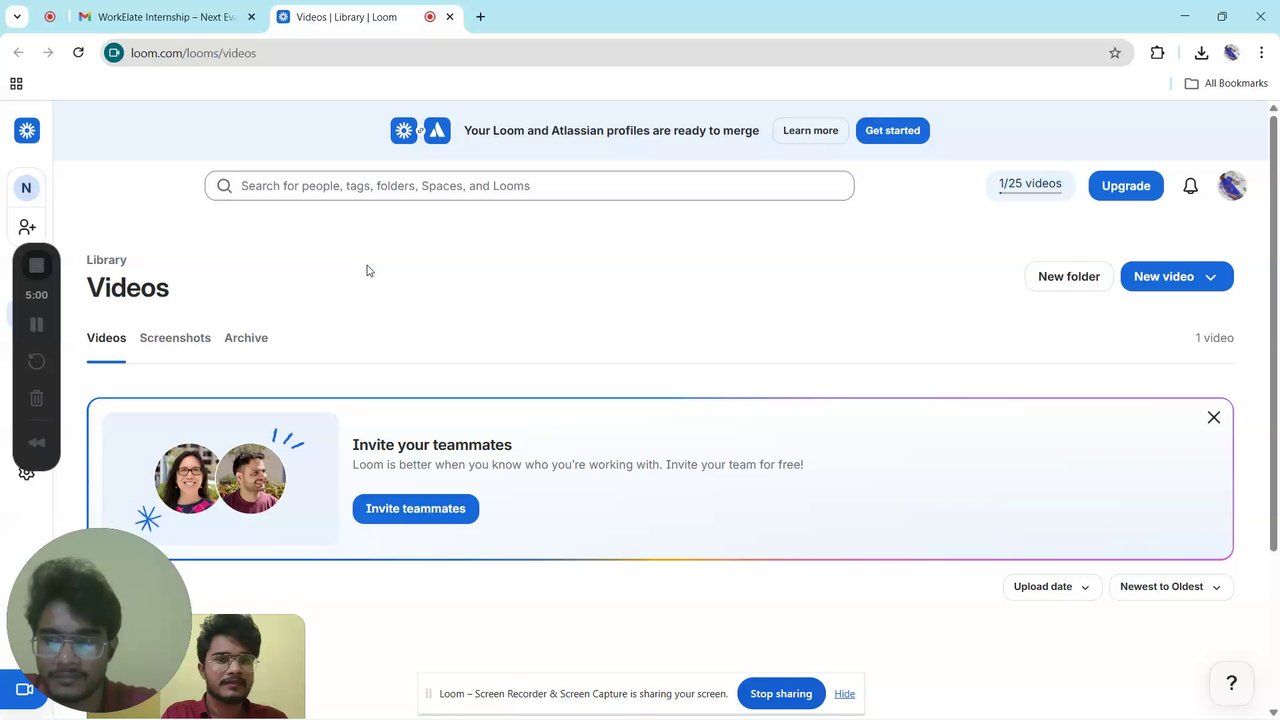Open the browser extensions puzzle icon
Image resolution: width=1280 pixels, height=720 pixels.
coord(1157,53)
